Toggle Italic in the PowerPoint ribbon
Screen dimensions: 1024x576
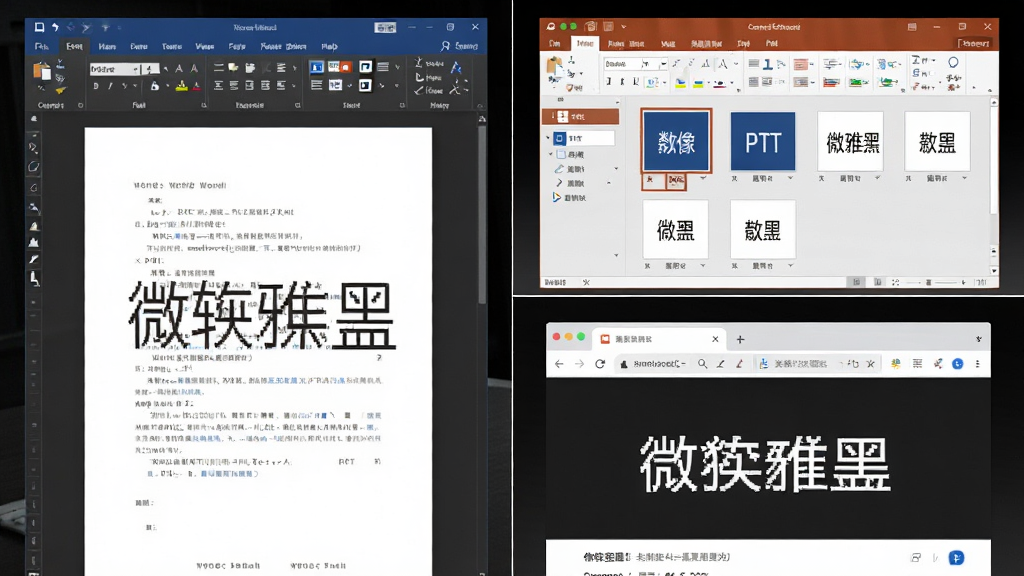(621, 82)
